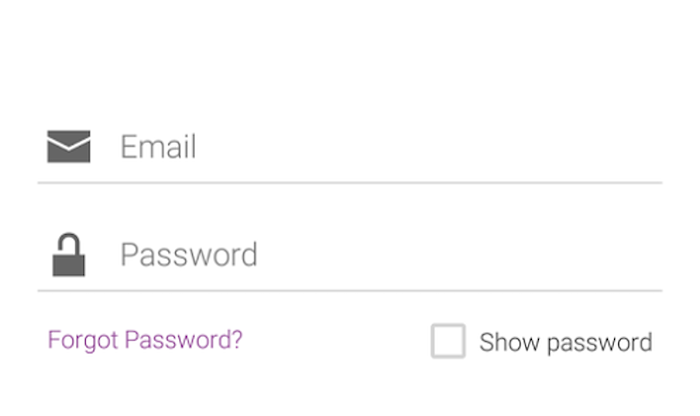Select the lock icon in the password row
The image size is (700, 416).
69,254
